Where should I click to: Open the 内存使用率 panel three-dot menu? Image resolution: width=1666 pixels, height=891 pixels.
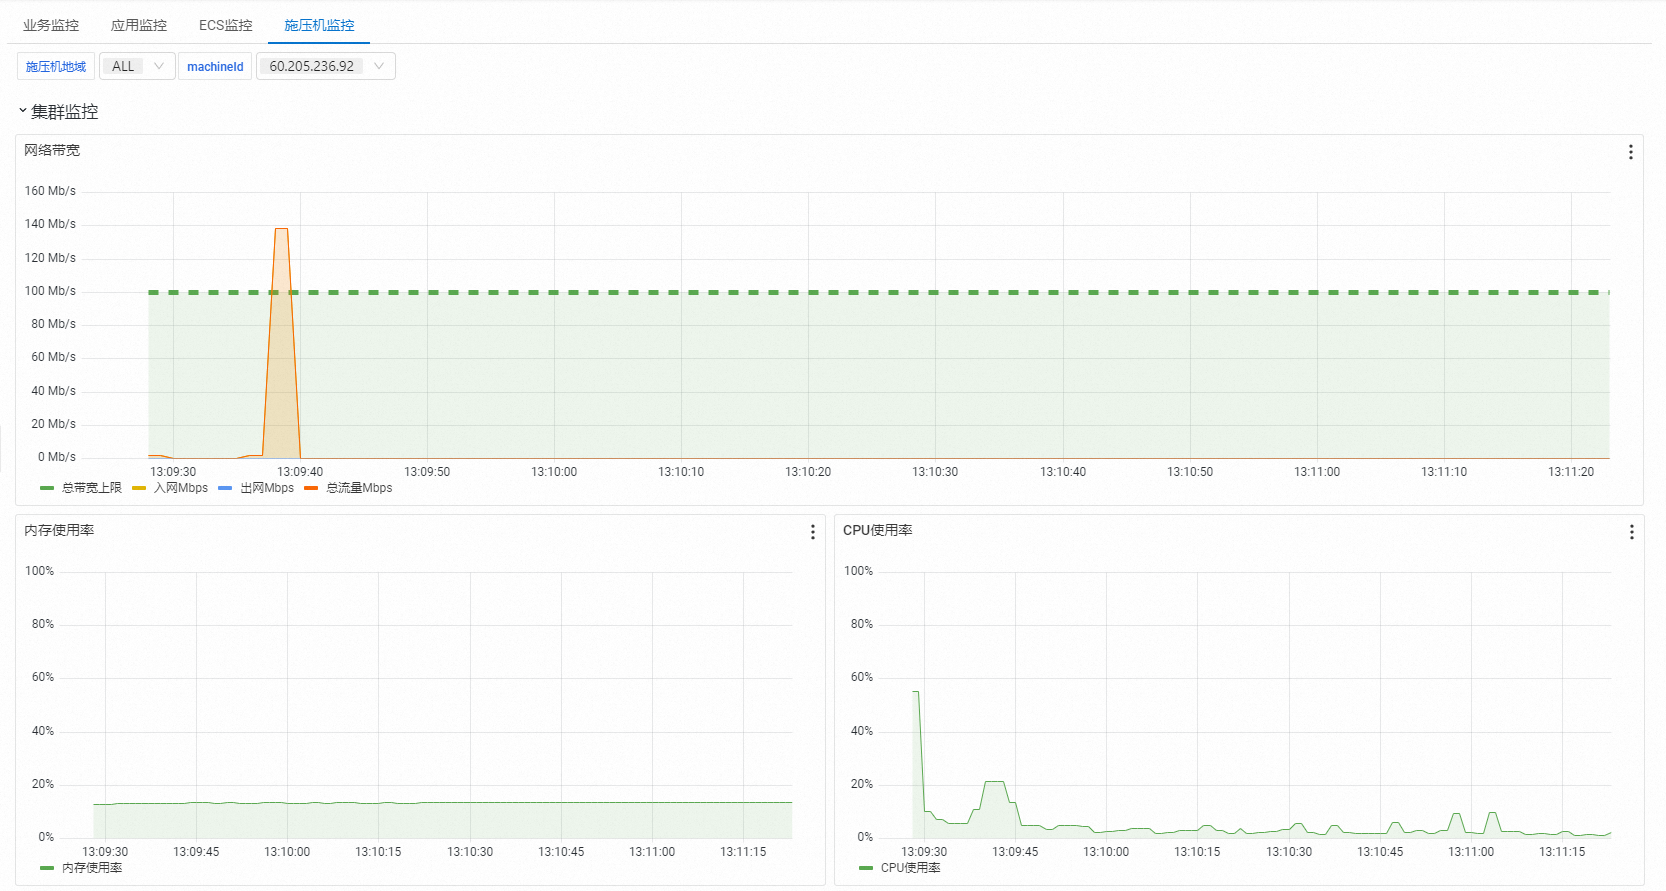coord(812,532)
